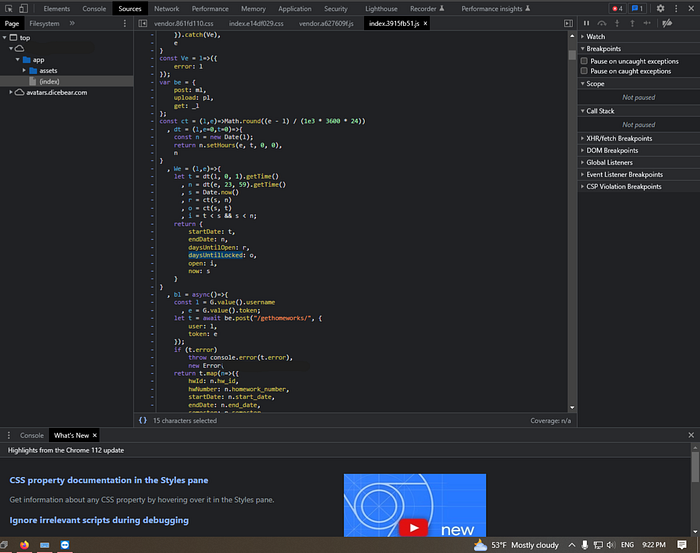Open vendor.861fd110.css file tab

coord(183,24)
